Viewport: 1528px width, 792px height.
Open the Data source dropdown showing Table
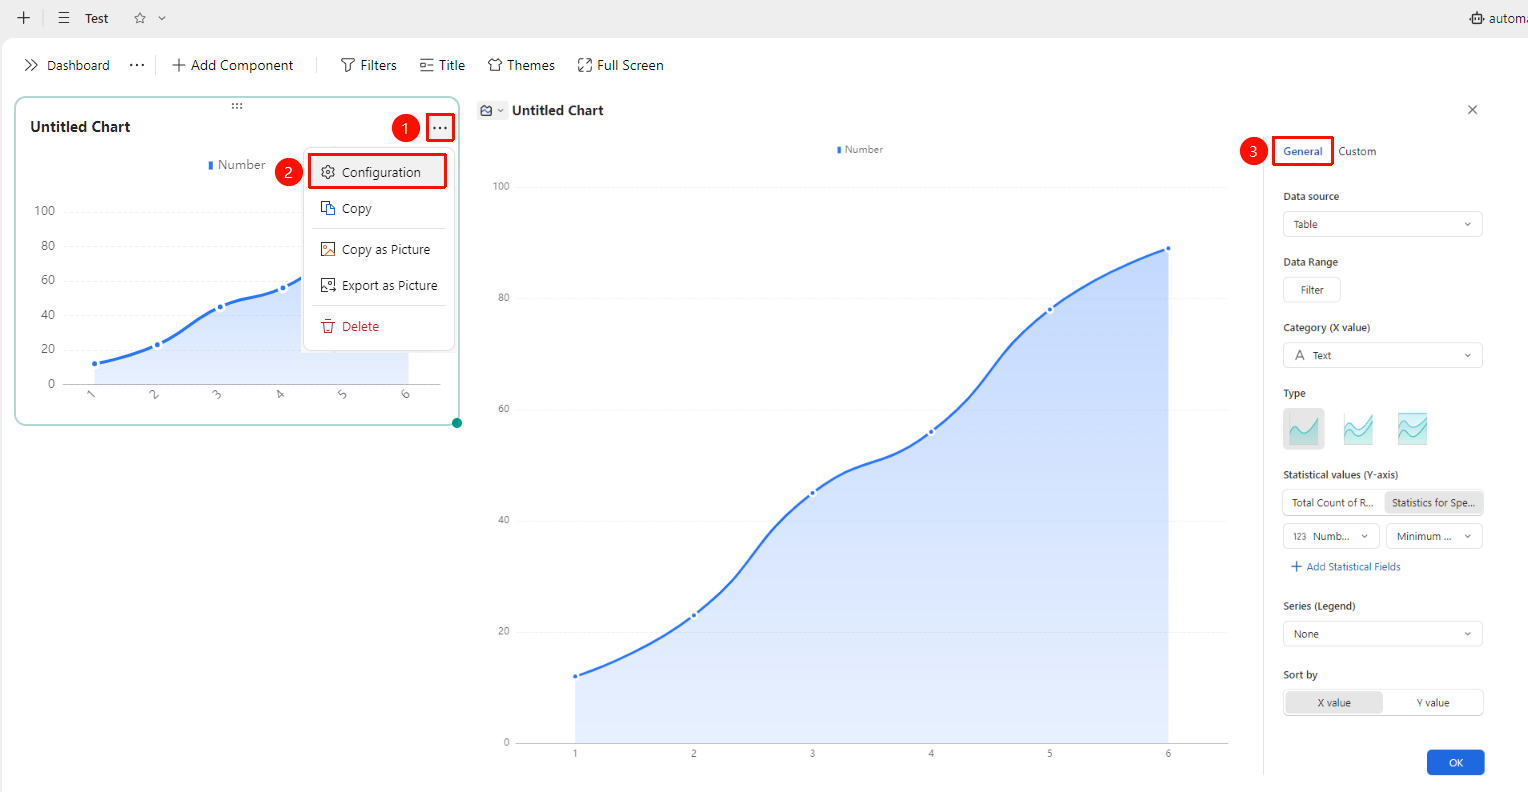(x=1383, y=224)
